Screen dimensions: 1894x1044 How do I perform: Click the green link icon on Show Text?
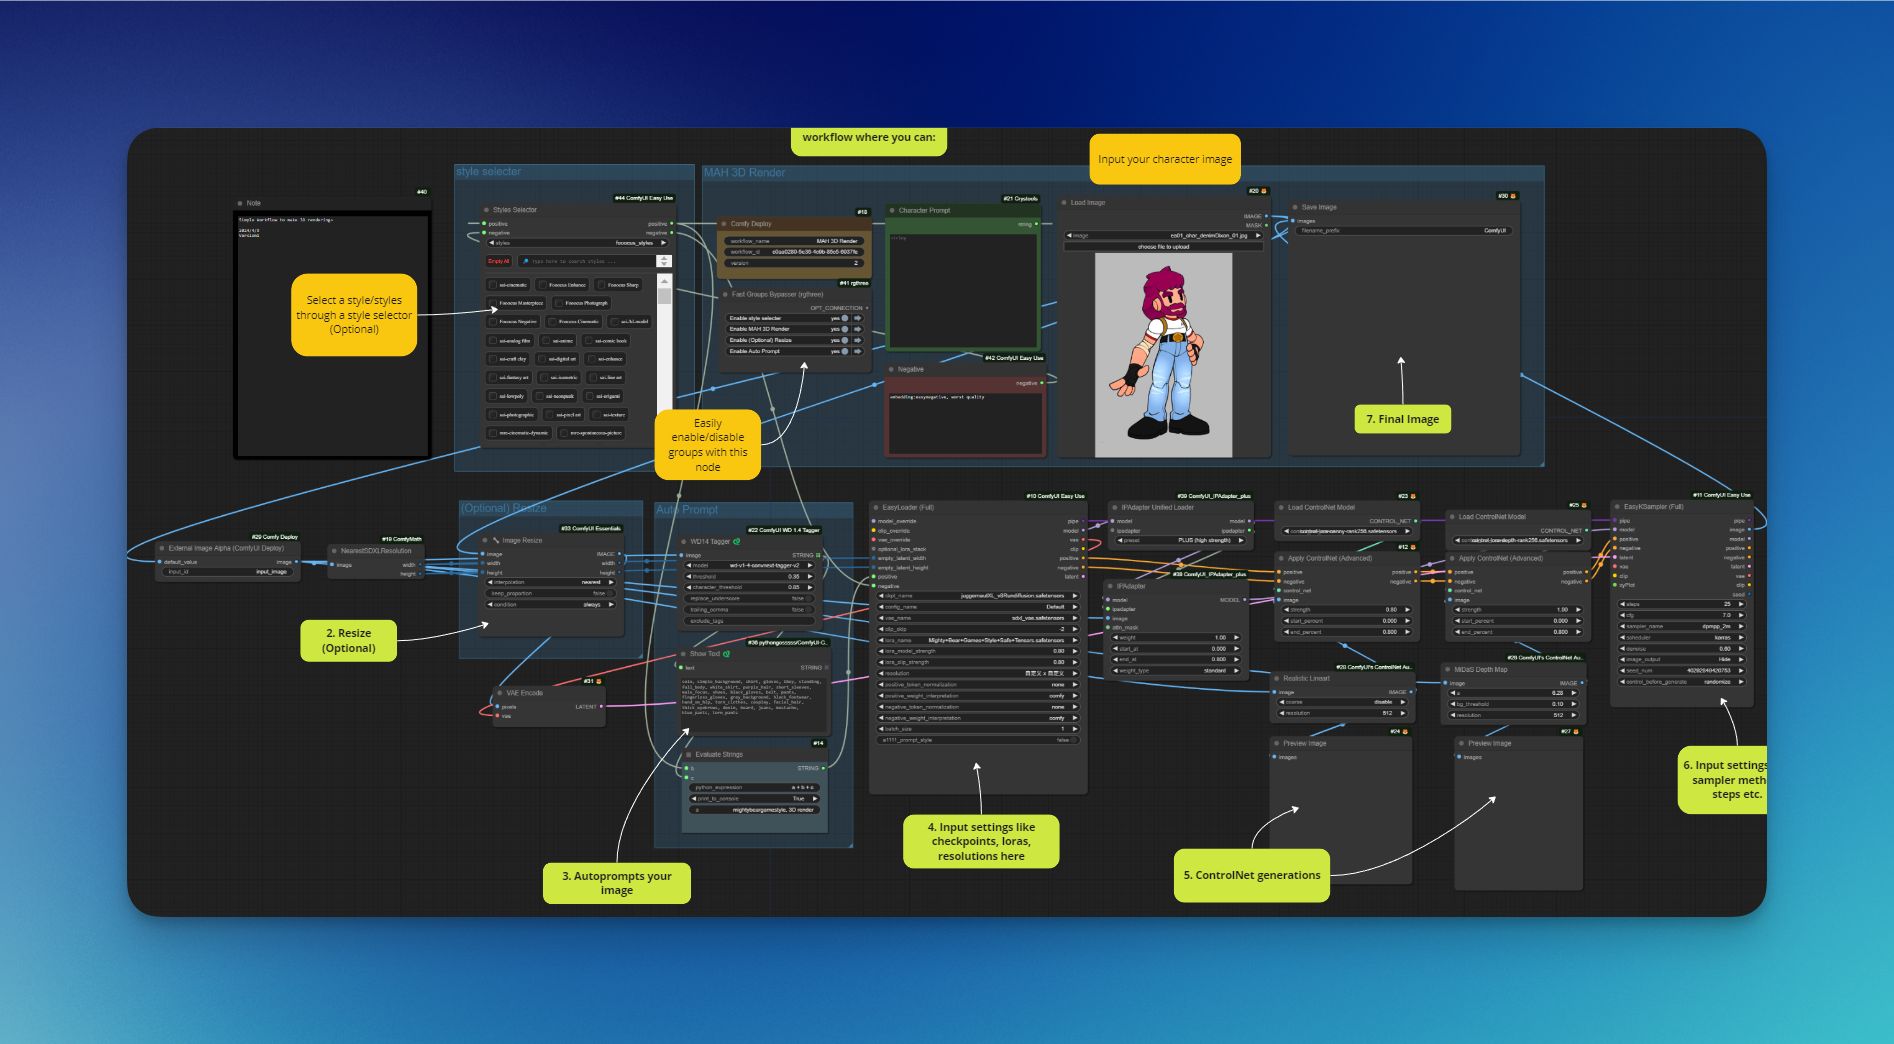click(x=727, y=654)
